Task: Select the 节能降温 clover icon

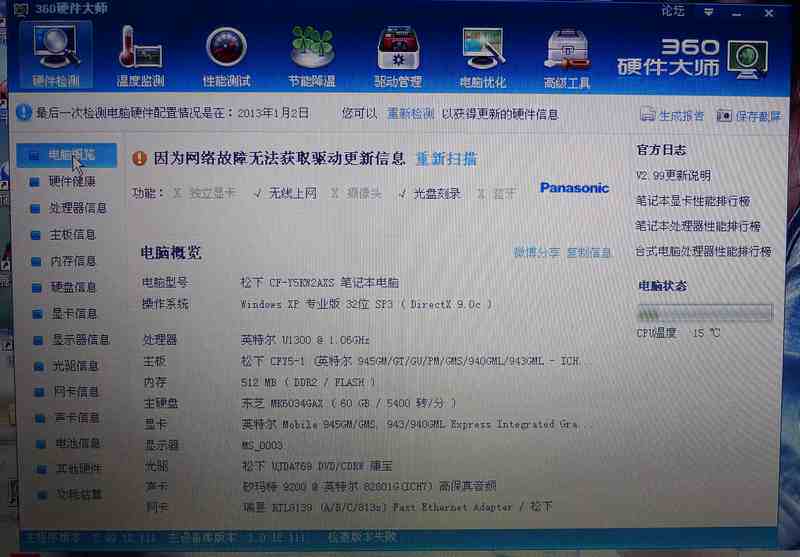Action: coord(311,50)
